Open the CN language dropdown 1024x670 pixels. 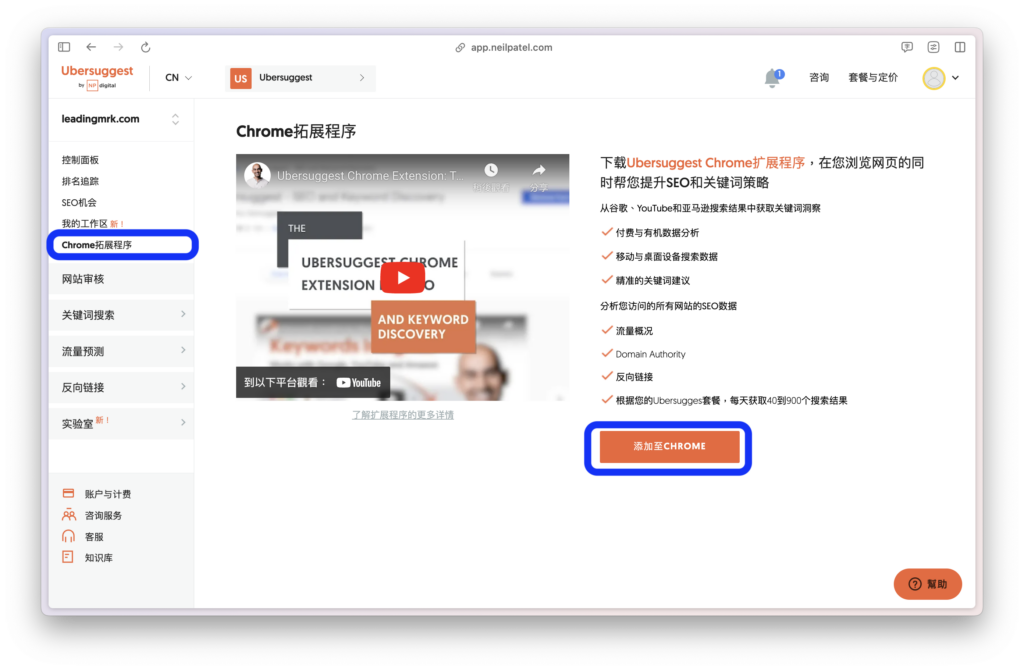pos(178,78)
